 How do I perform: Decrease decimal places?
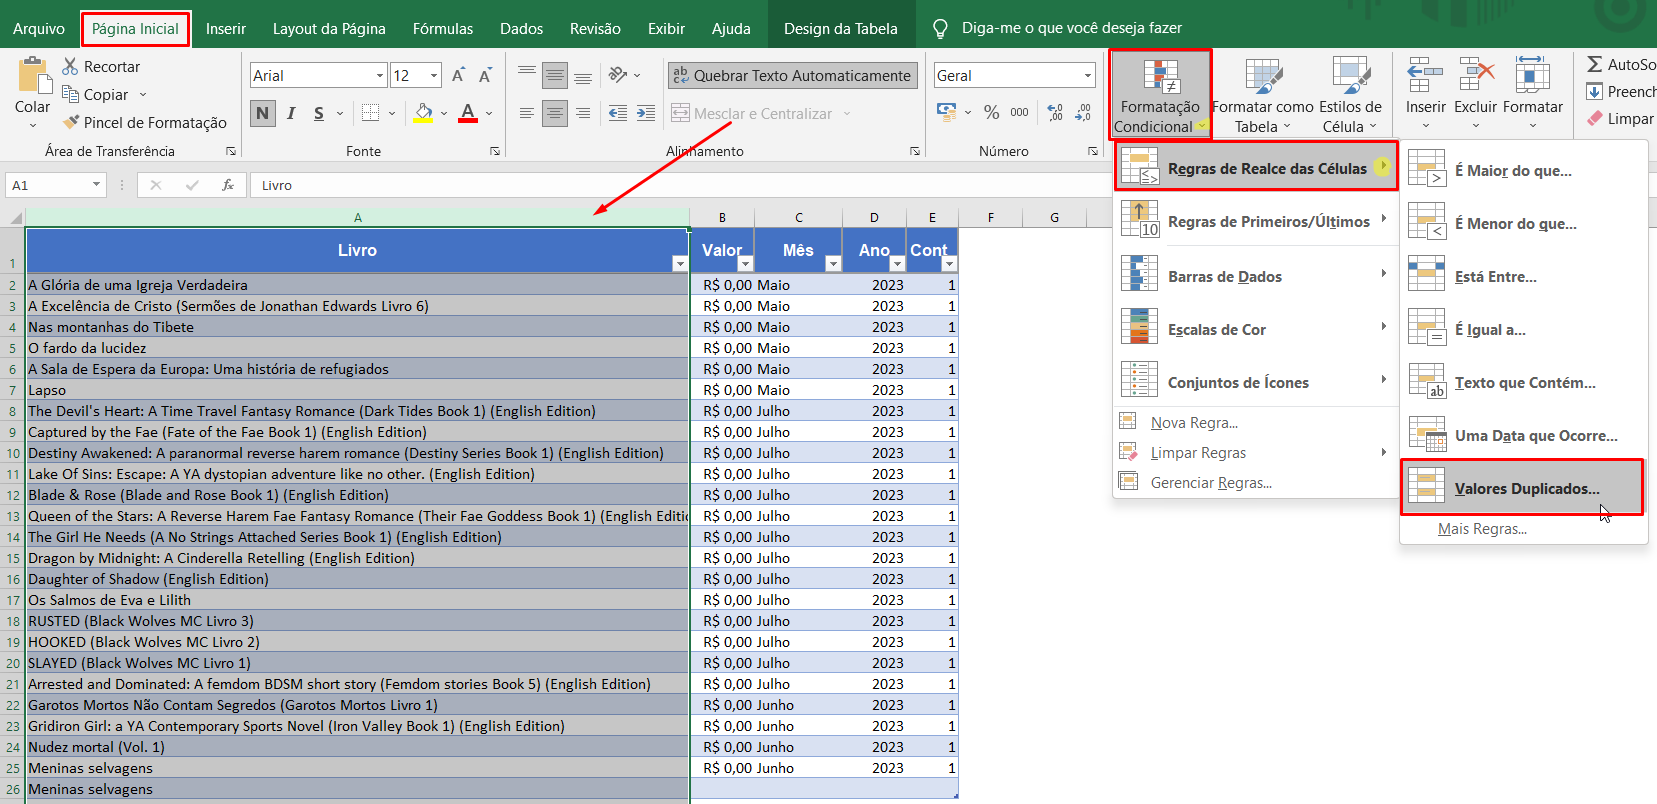click(x=1083, y=113)
